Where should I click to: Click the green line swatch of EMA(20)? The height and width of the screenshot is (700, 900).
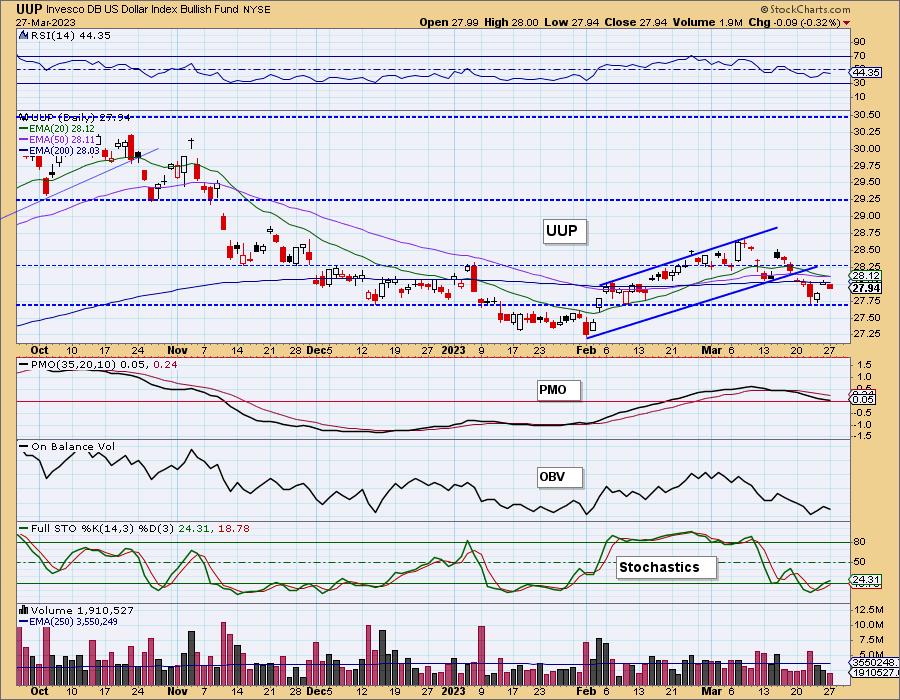(24, 129)
